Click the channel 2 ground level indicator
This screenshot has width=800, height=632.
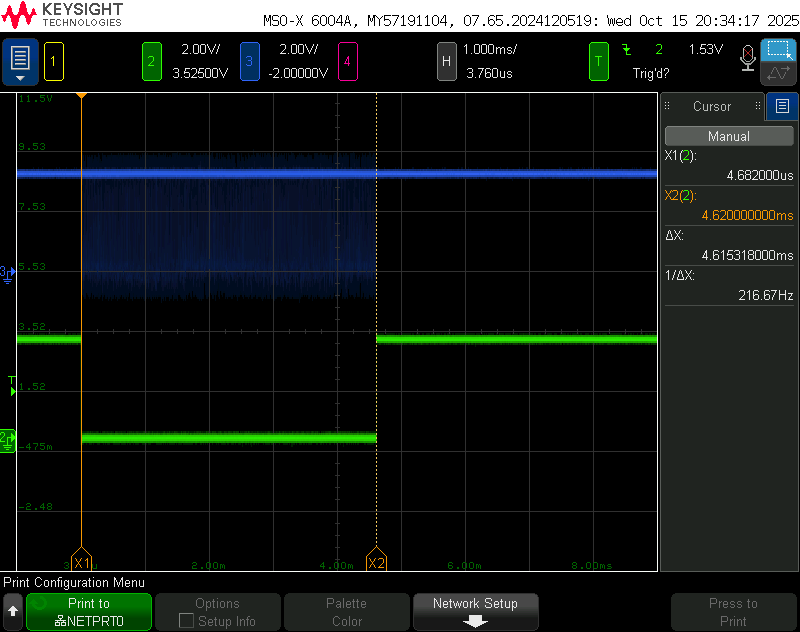tap(8, 441)
